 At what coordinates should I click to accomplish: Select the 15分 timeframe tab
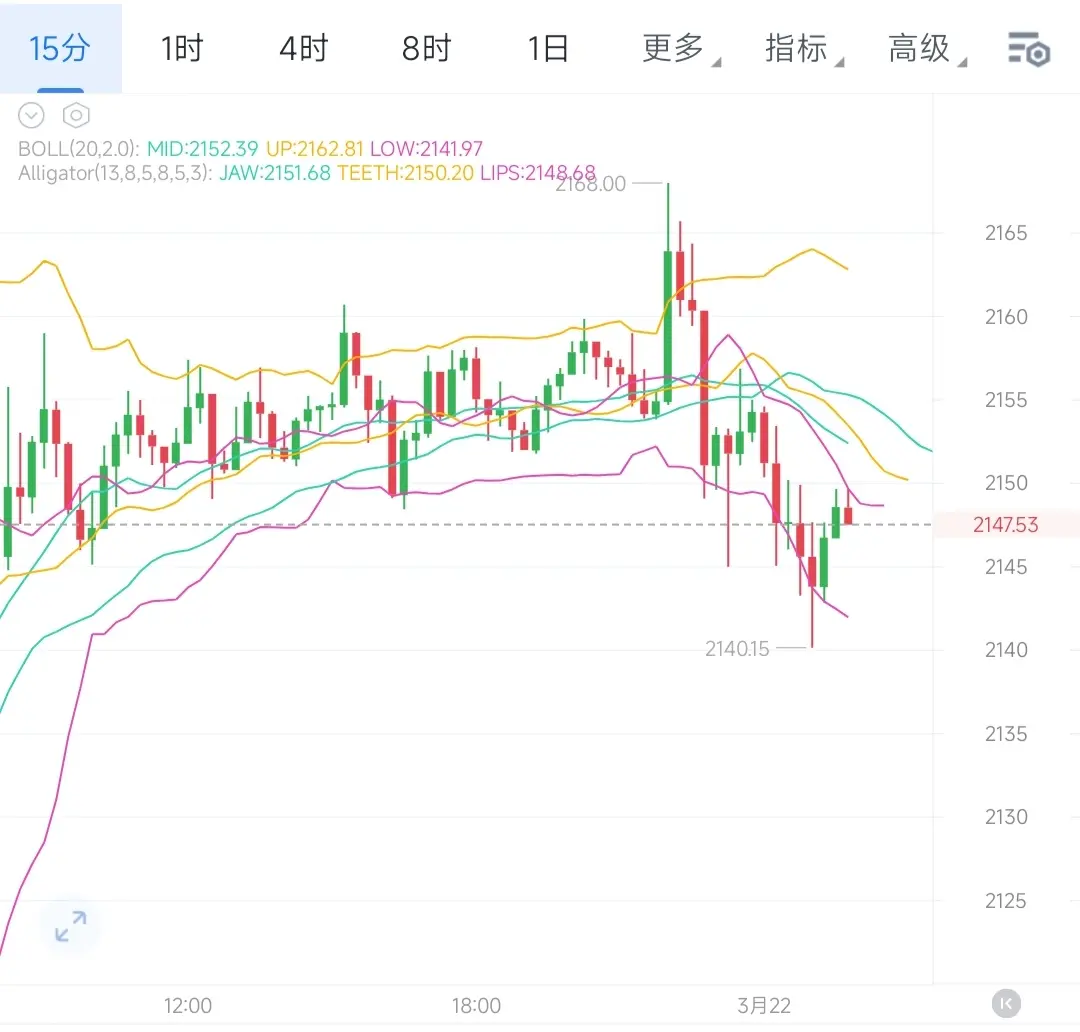point(60,48)
